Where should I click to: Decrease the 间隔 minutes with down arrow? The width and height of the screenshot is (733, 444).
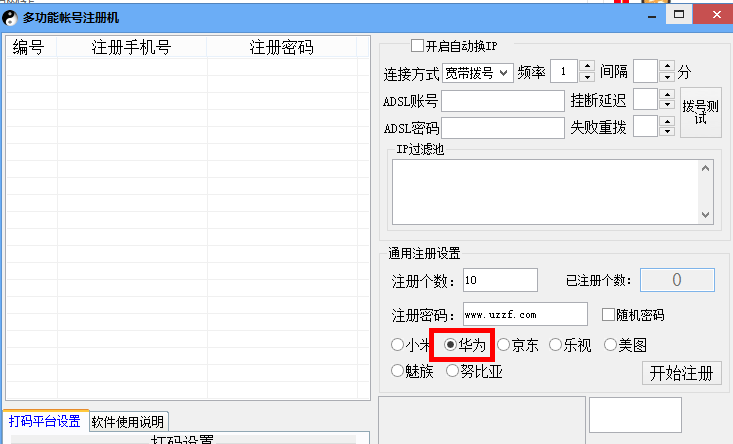667,78
